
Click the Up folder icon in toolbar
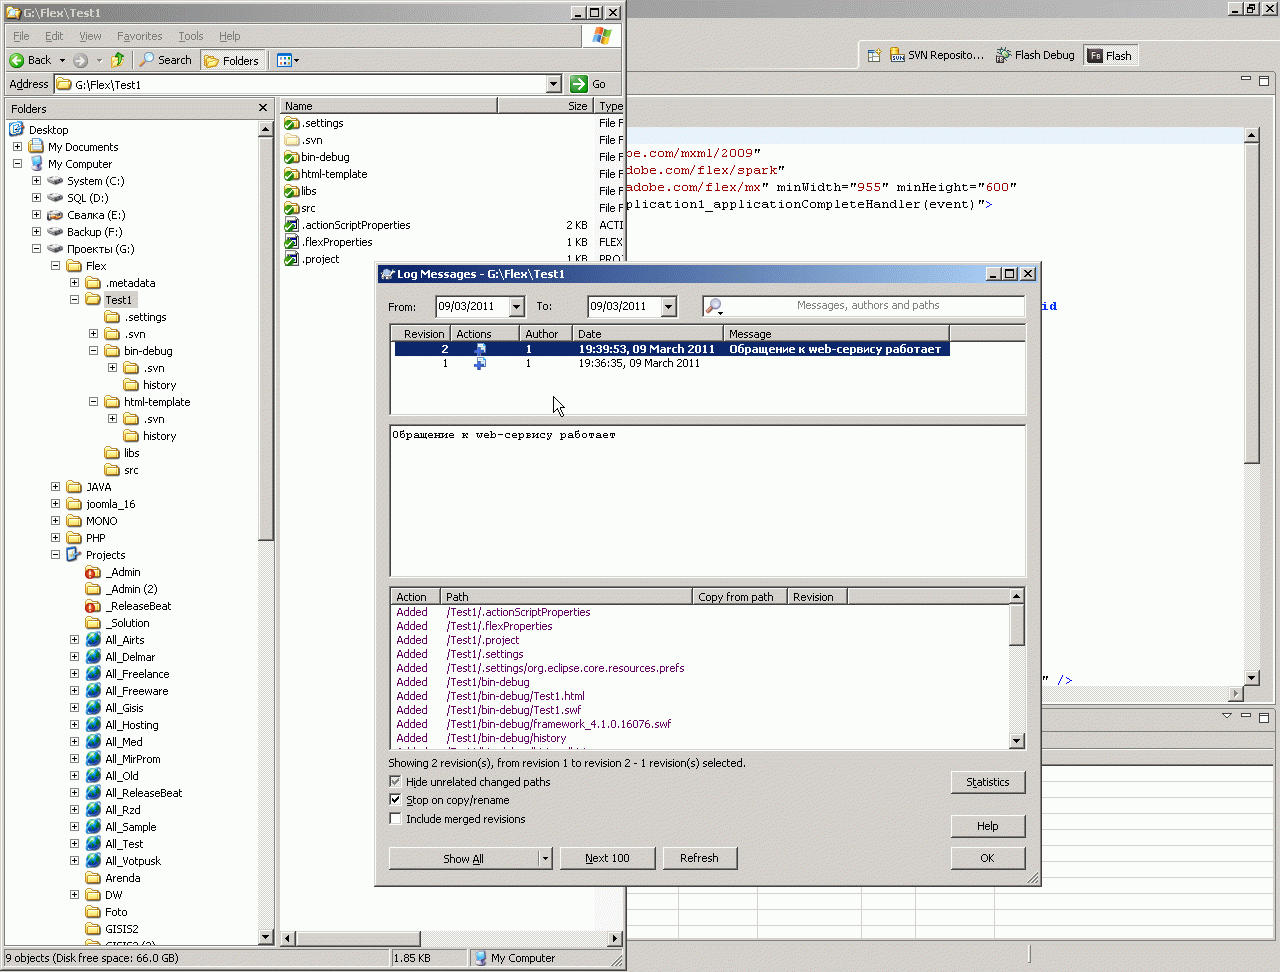118,60
